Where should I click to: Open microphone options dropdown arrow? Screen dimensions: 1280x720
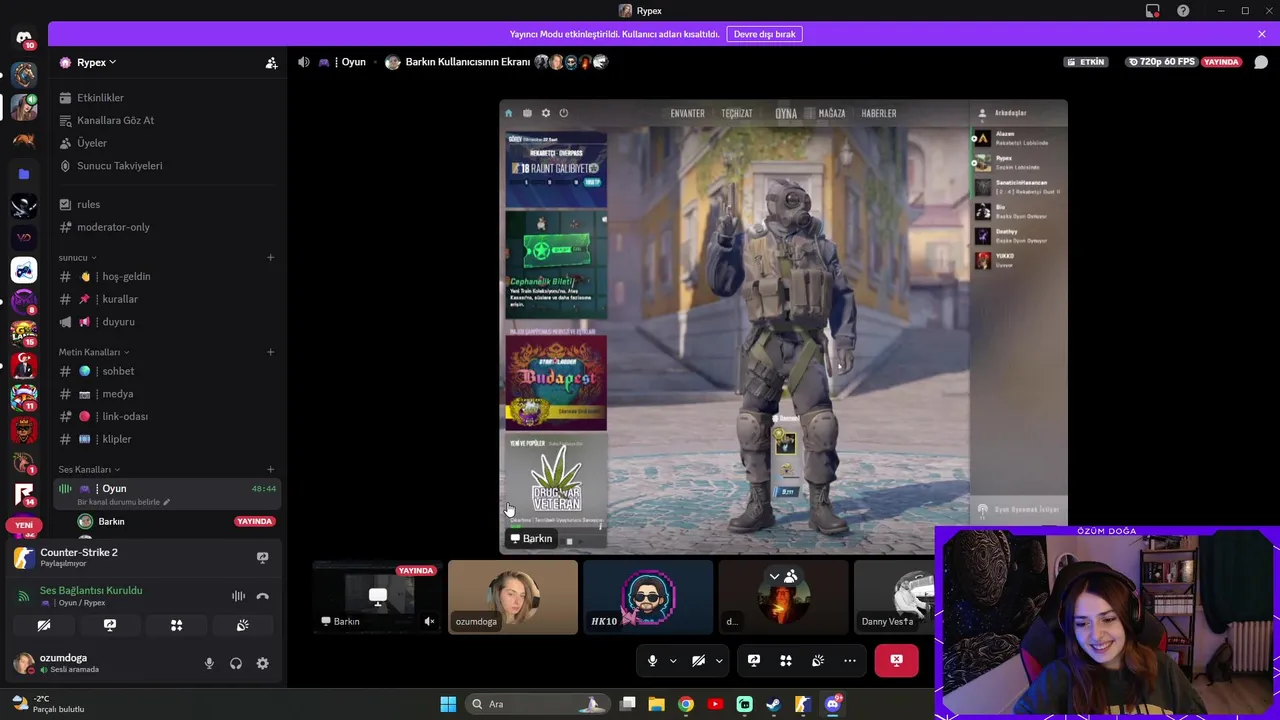(x=673, y=660)
